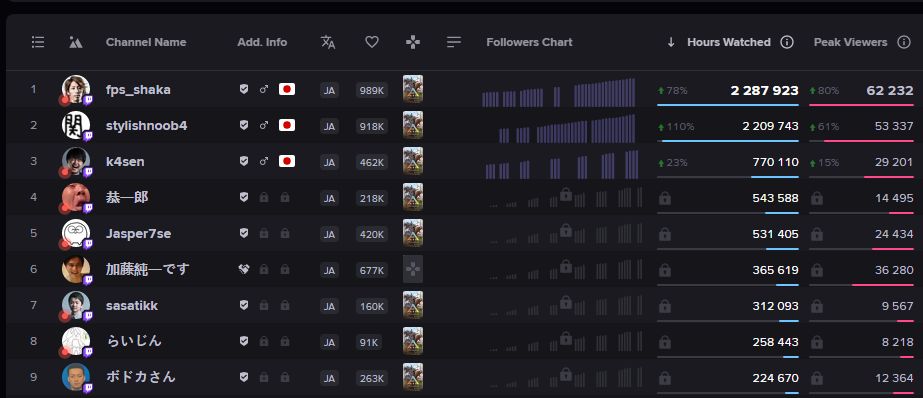
Task: Click the 62 232 peak viewers value
Action: click(x=889, y=90)
